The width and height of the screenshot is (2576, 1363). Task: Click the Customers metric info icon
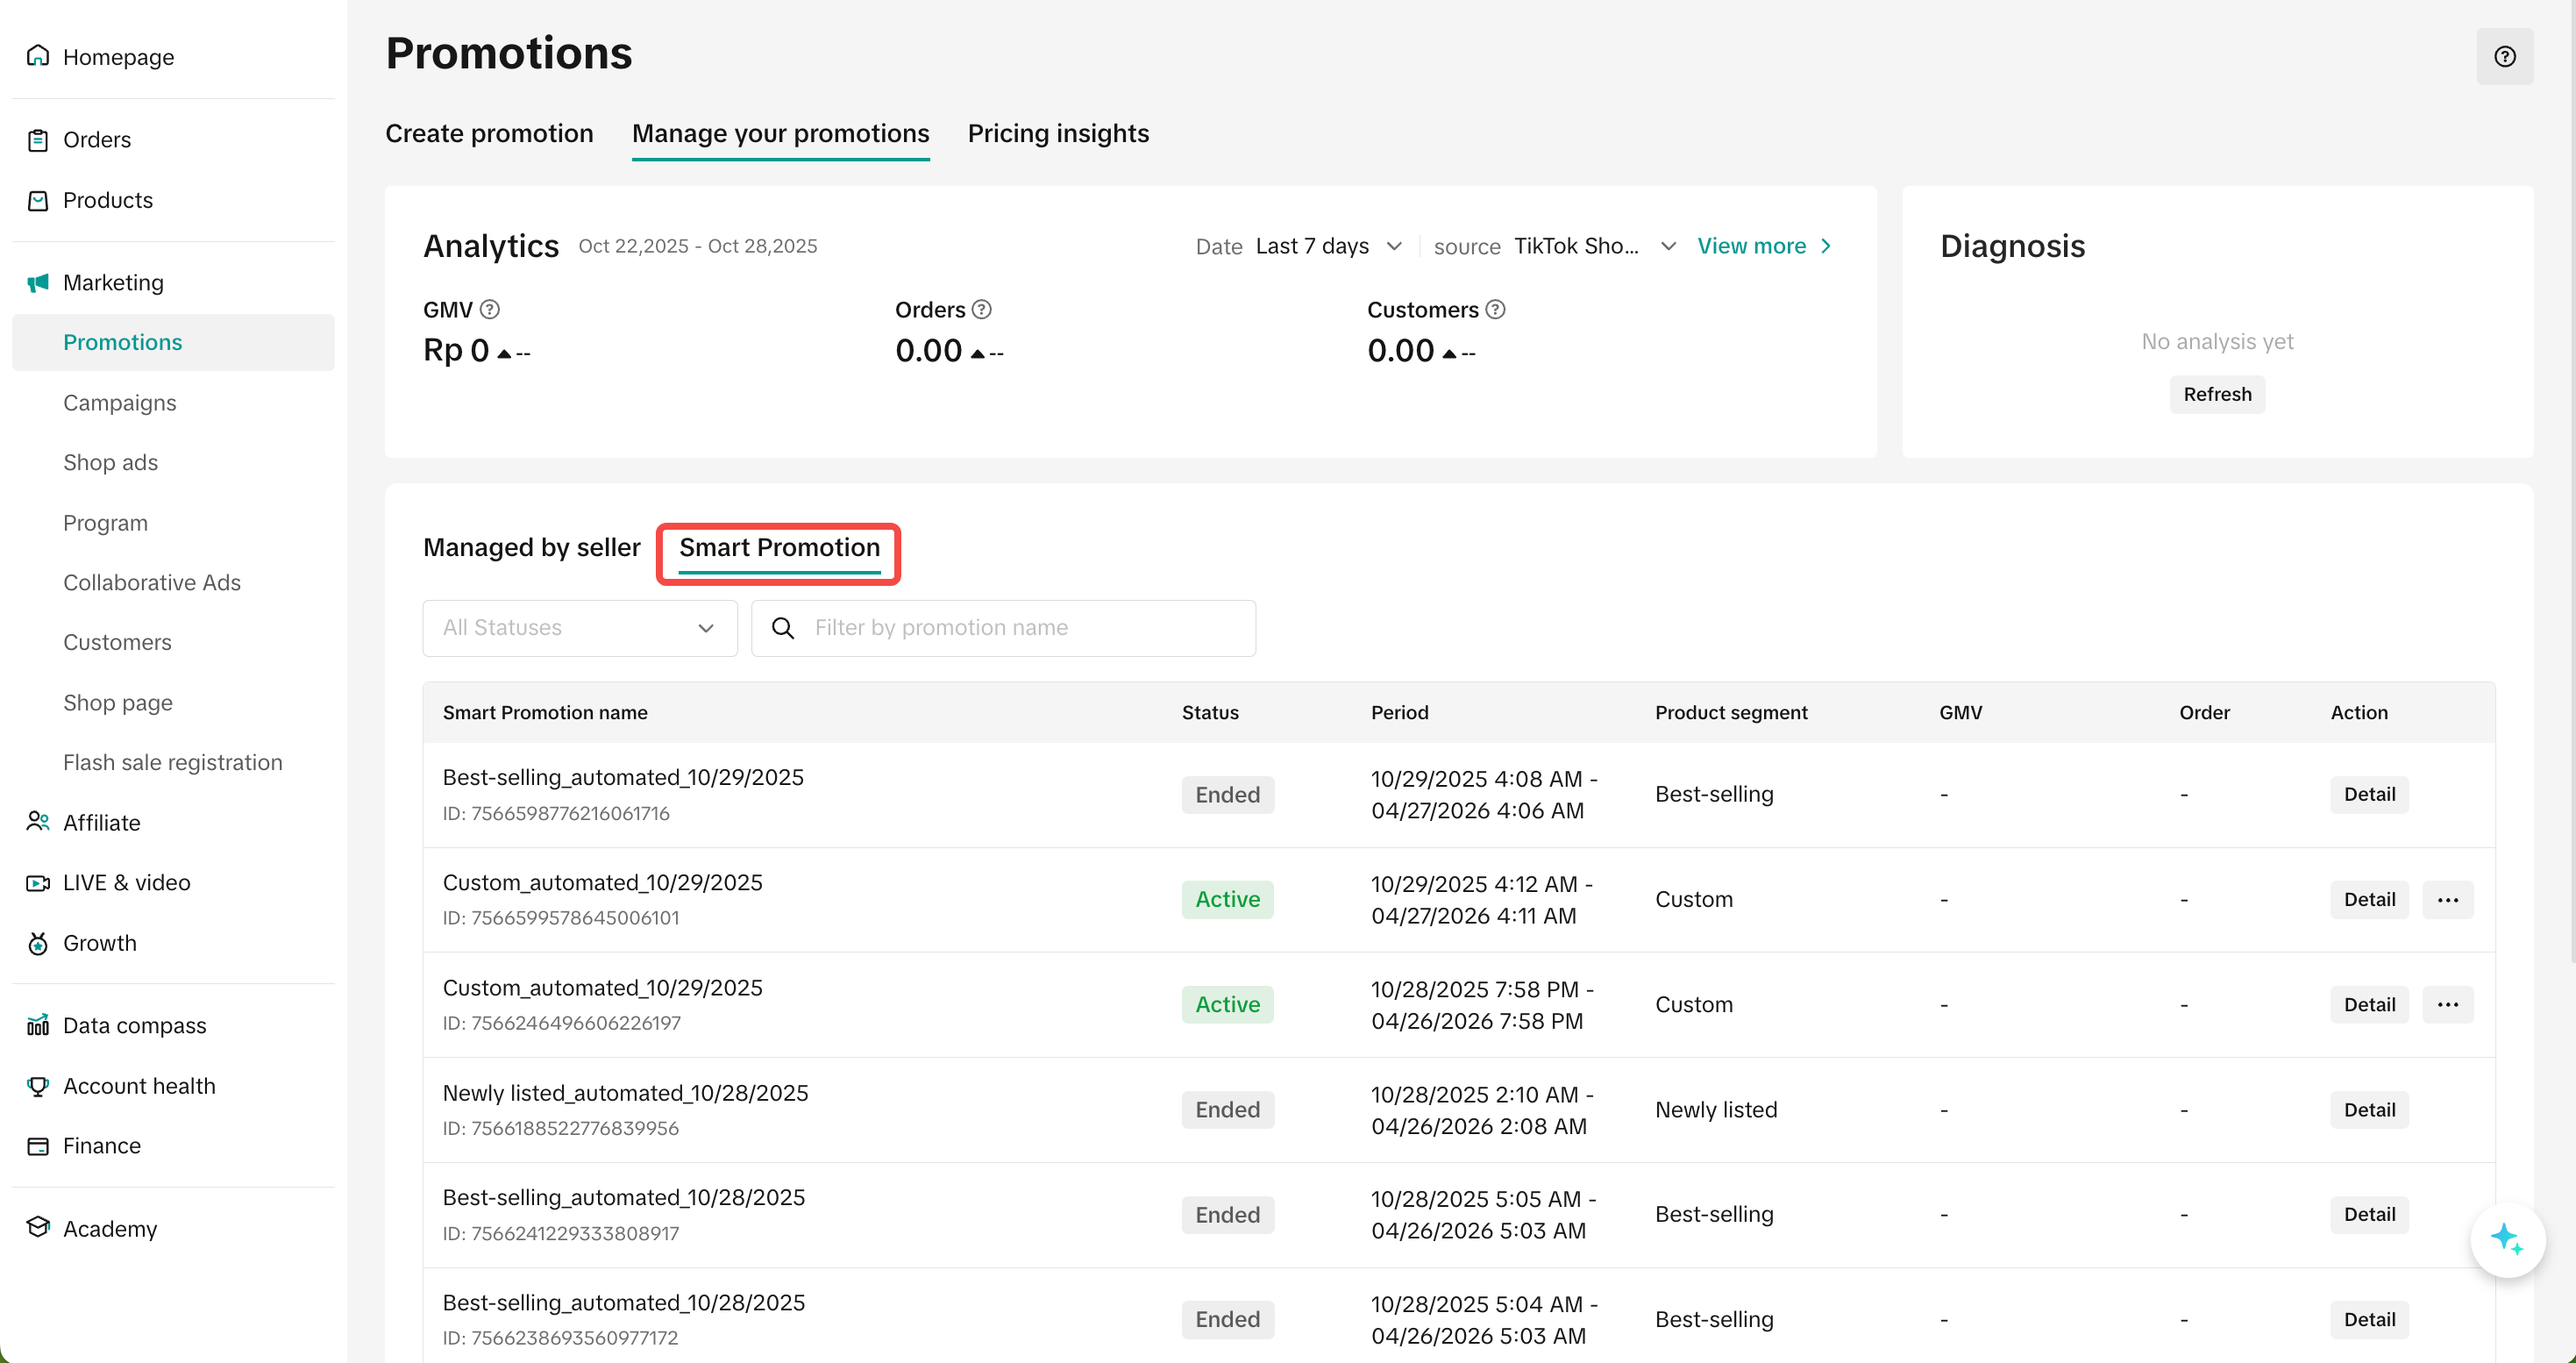[x=1495, y=310]
